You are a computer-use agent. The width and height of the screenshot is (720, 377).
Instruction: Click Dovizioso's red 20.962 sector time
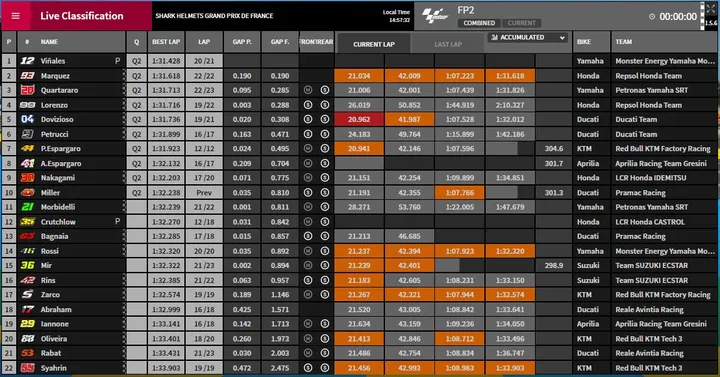359,119
